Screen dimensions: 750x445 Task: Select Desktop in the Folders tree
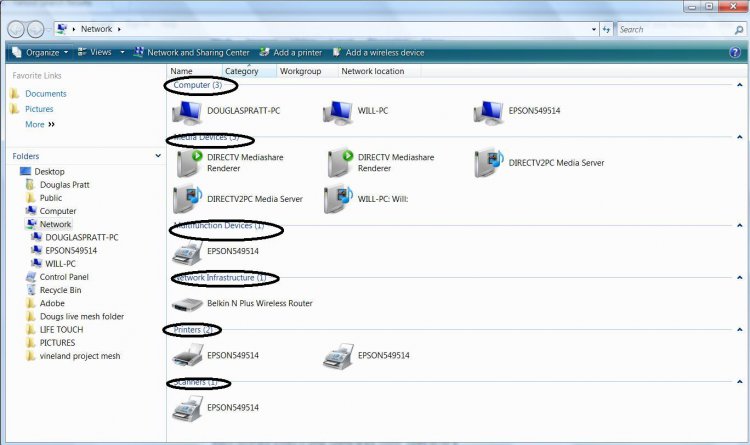[49, 171]
